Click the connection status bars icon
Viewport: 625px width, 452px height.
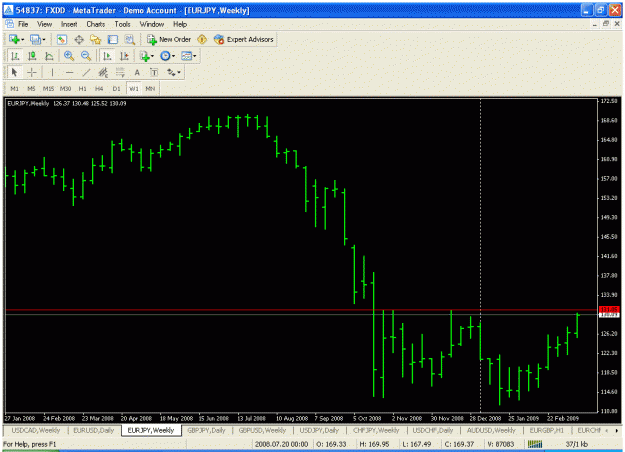(535, 444)
